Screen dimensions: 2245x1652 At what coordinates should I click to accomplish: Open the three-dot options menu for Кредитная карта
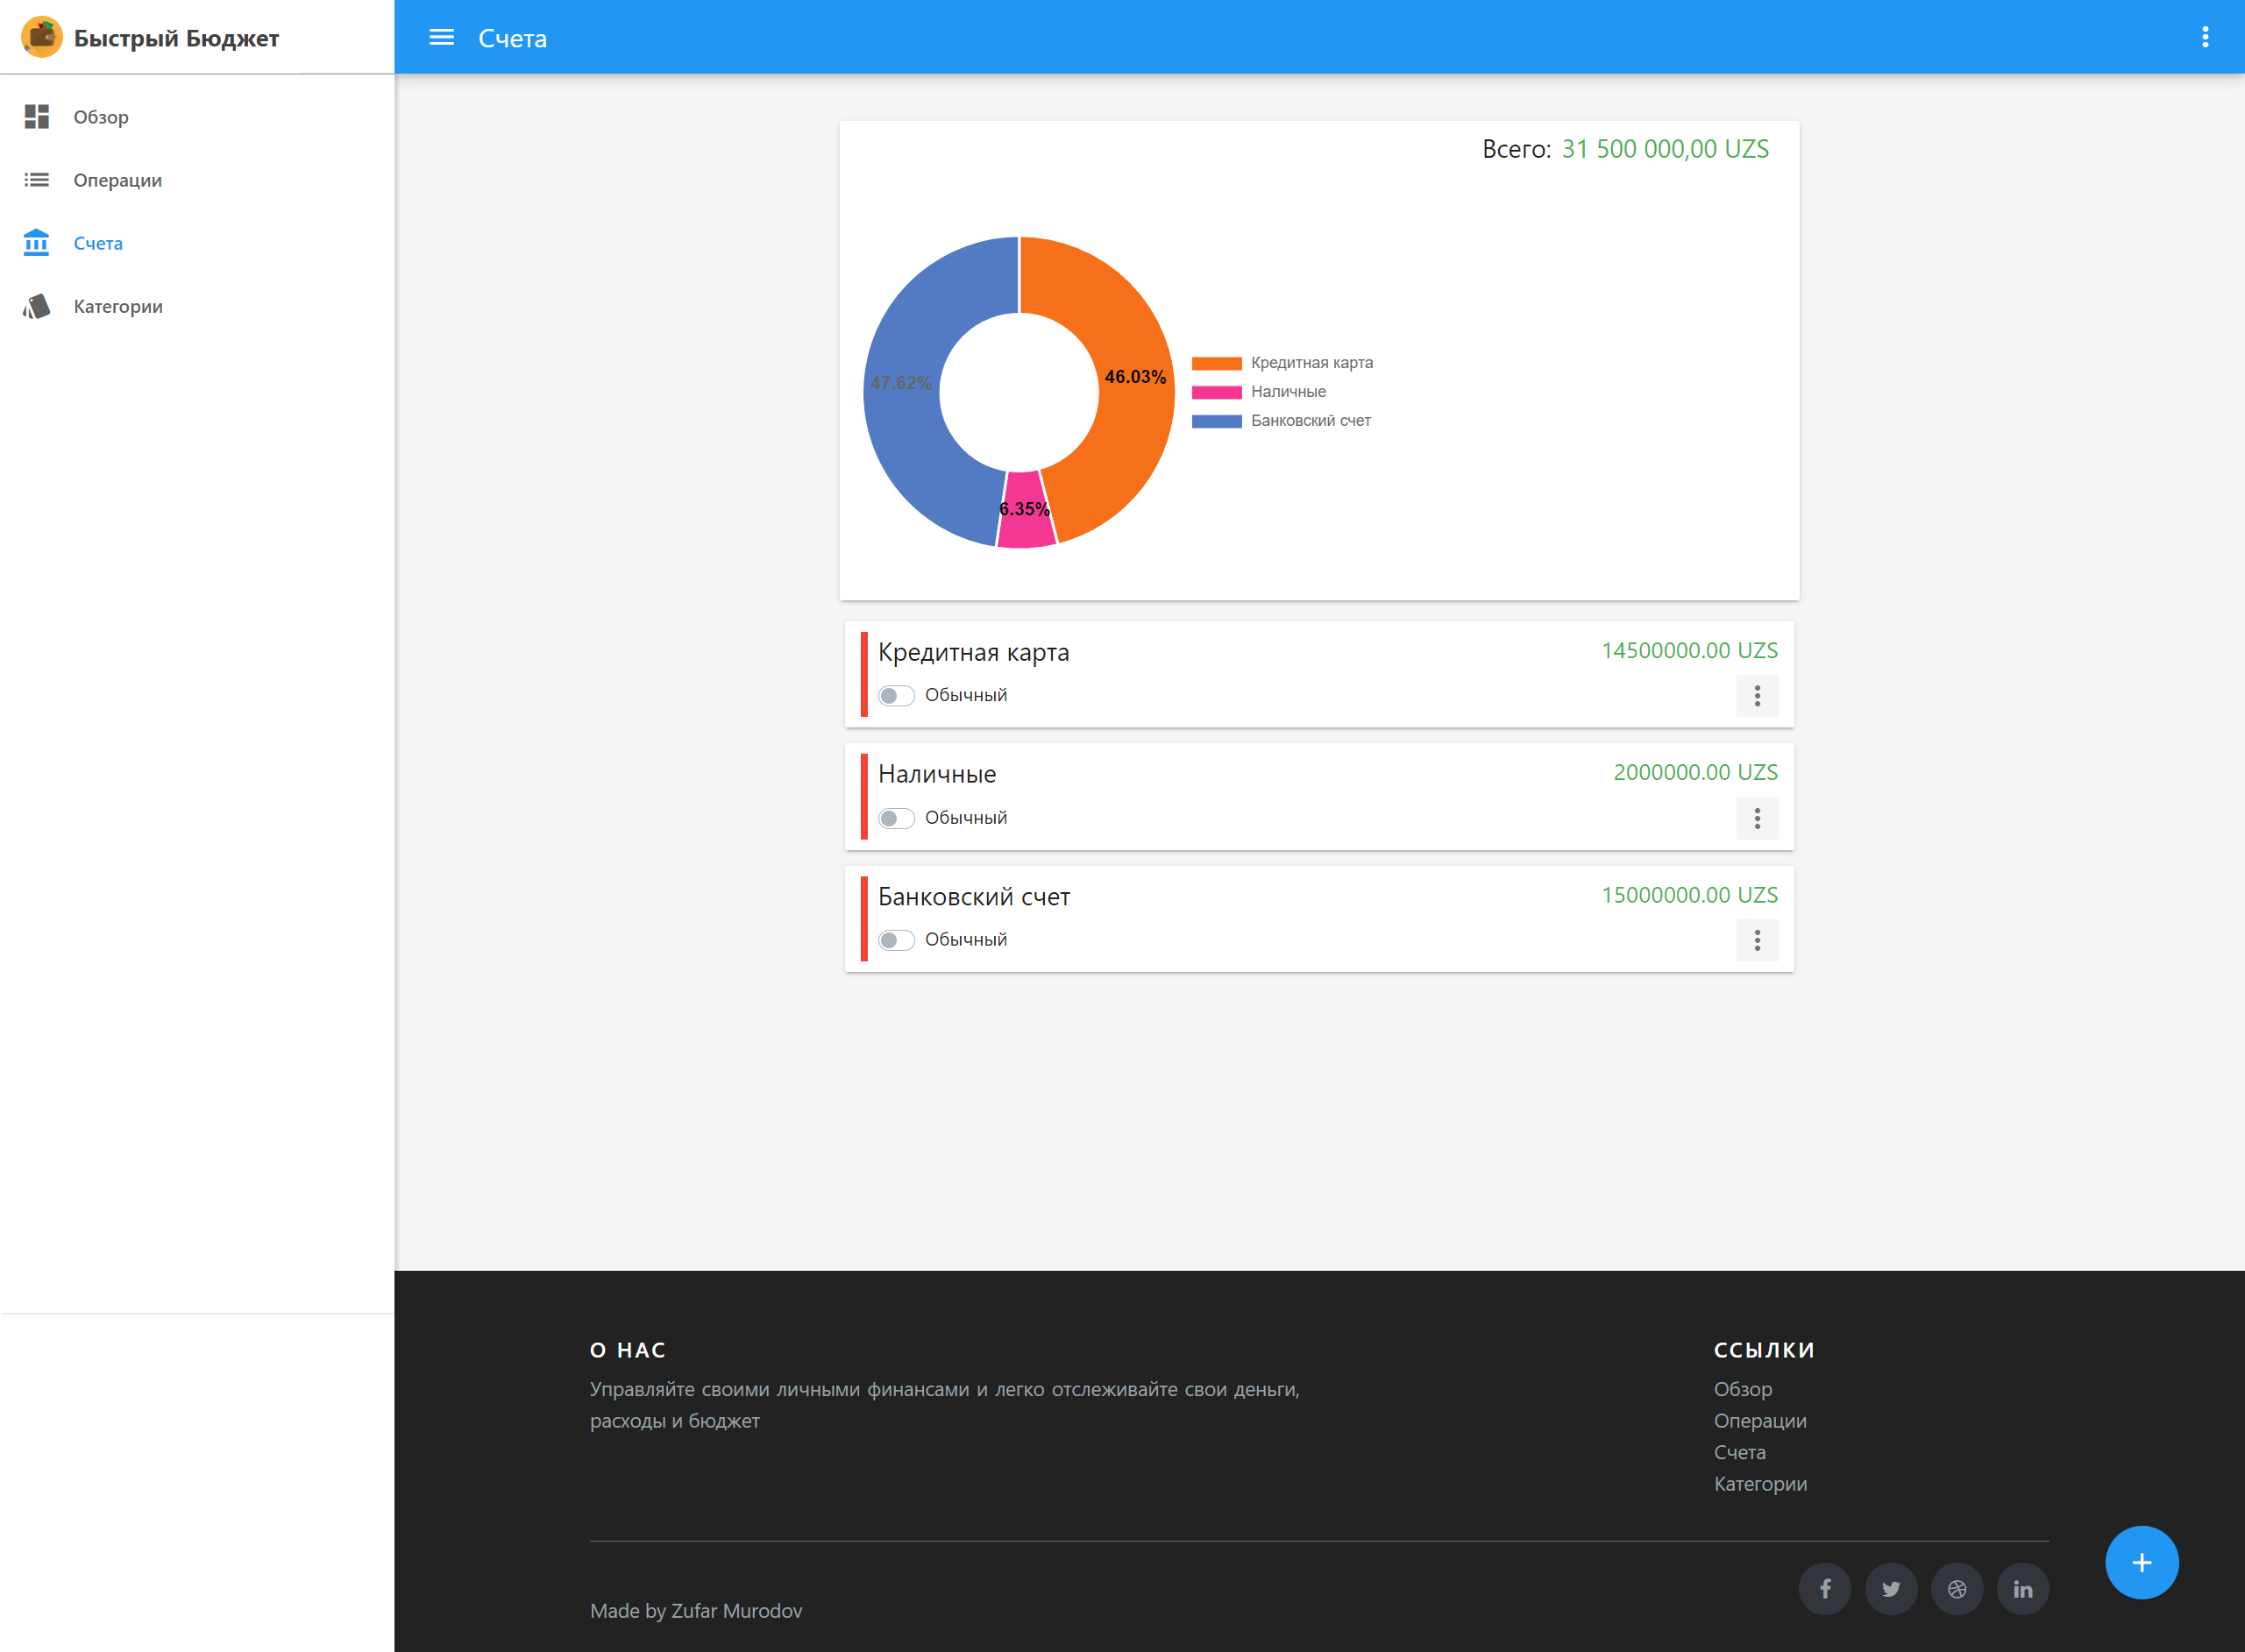click(1756, 696)
